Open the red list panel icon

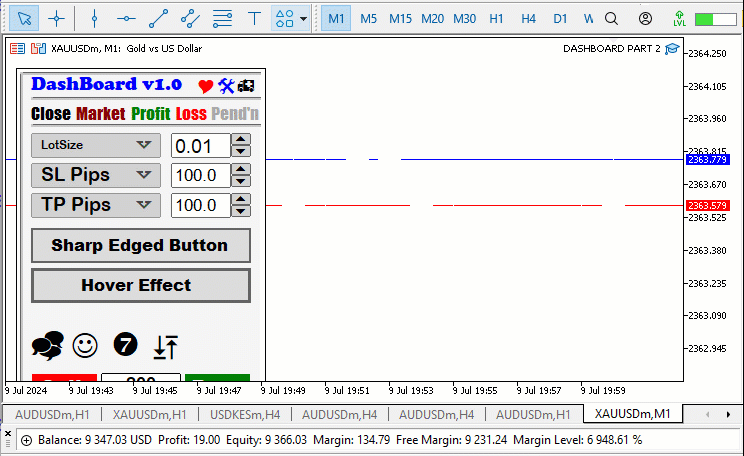(x=18, y=48)
